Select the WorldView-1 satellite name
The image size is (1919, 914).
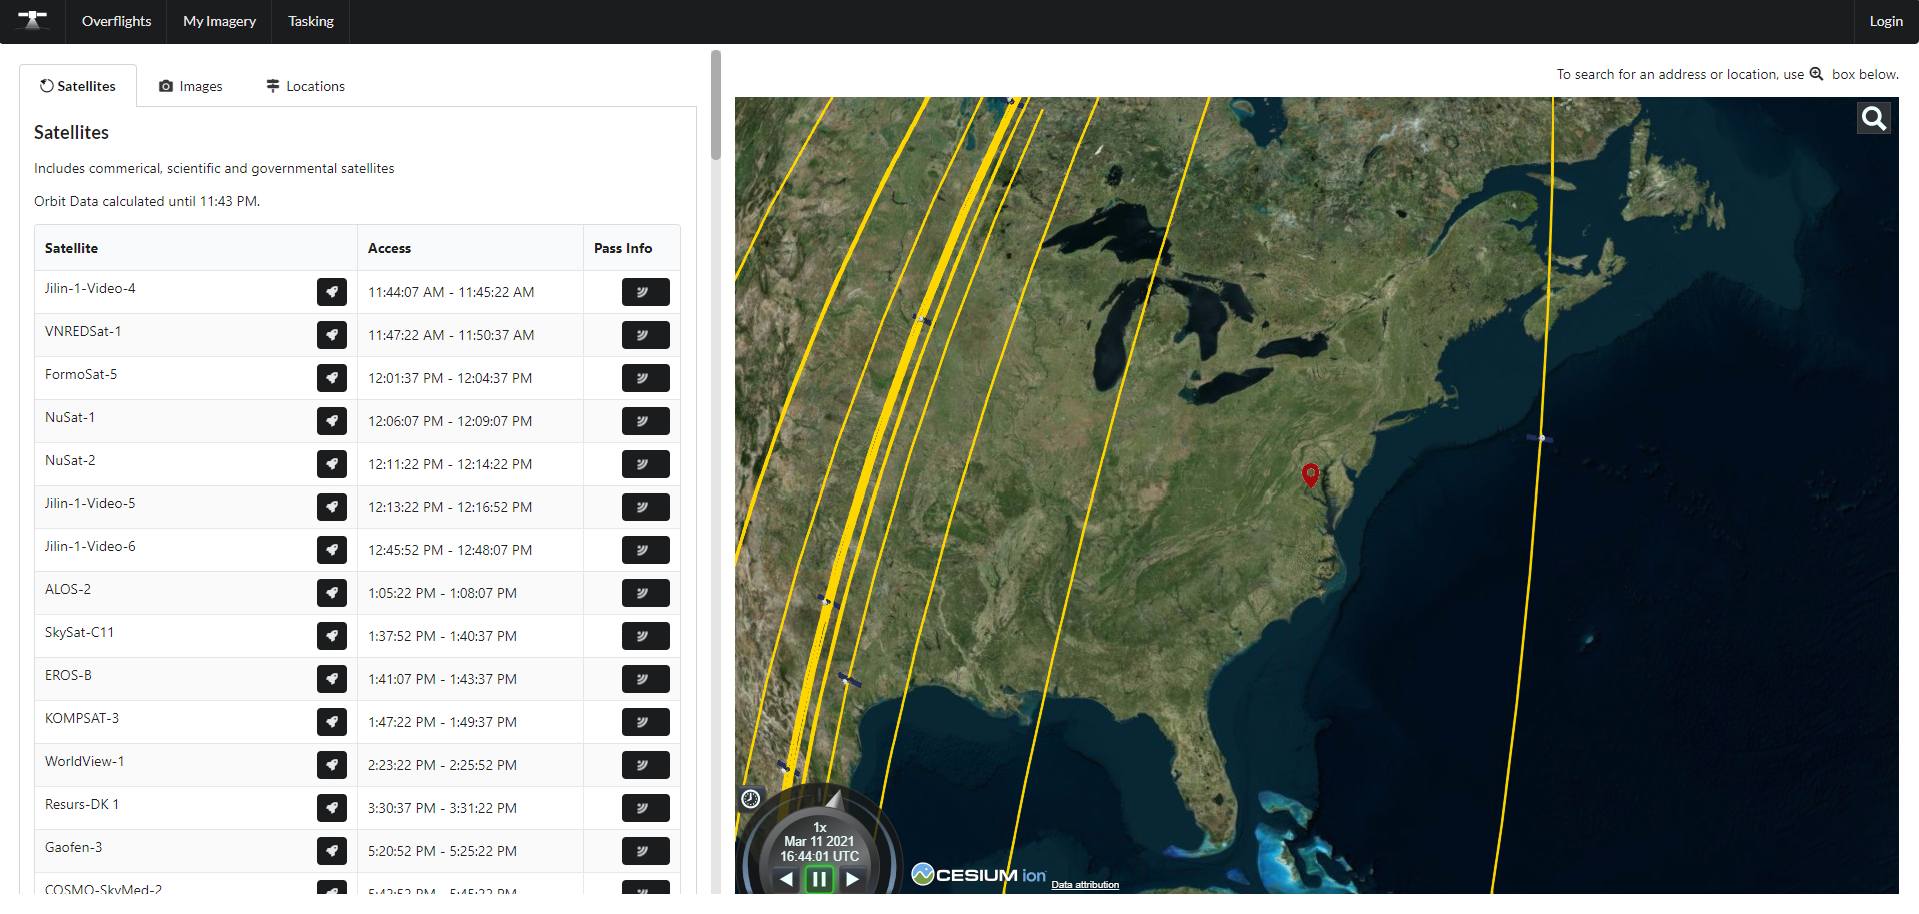[x=84, y=761]
